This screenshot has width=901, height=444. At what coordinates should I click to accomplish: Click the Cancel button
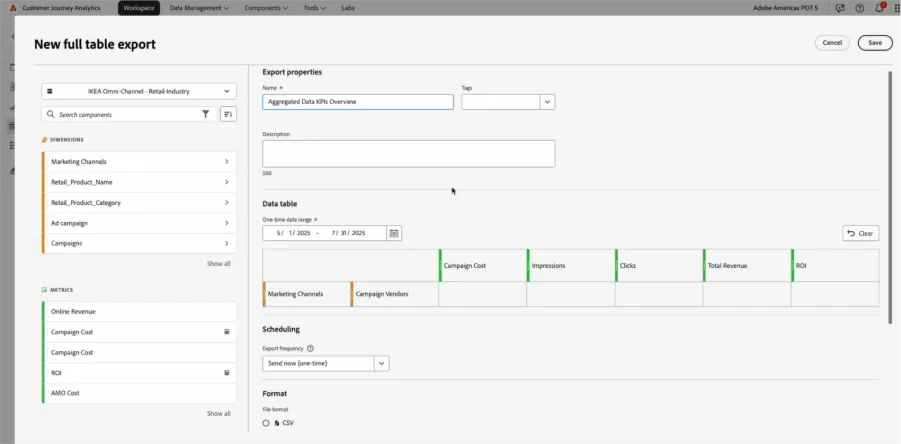click(x=832, y=43)
